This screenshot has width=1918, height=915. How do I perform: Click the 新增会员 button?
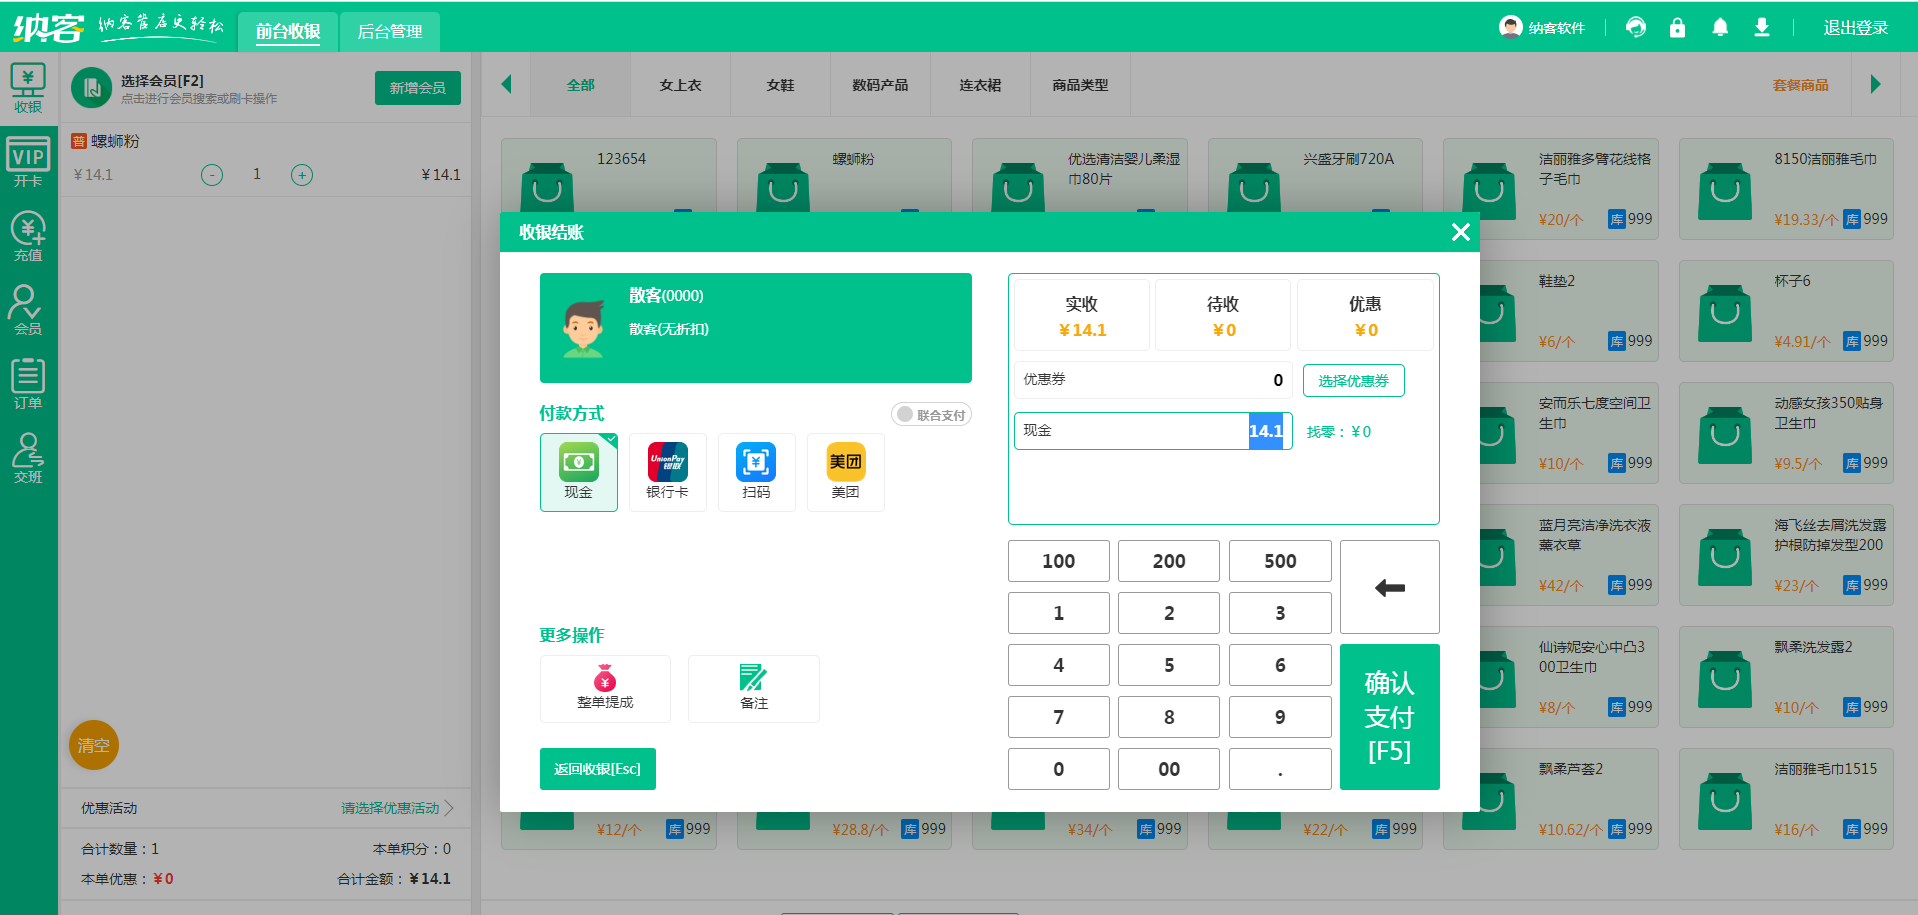click(x=417, y=88)
